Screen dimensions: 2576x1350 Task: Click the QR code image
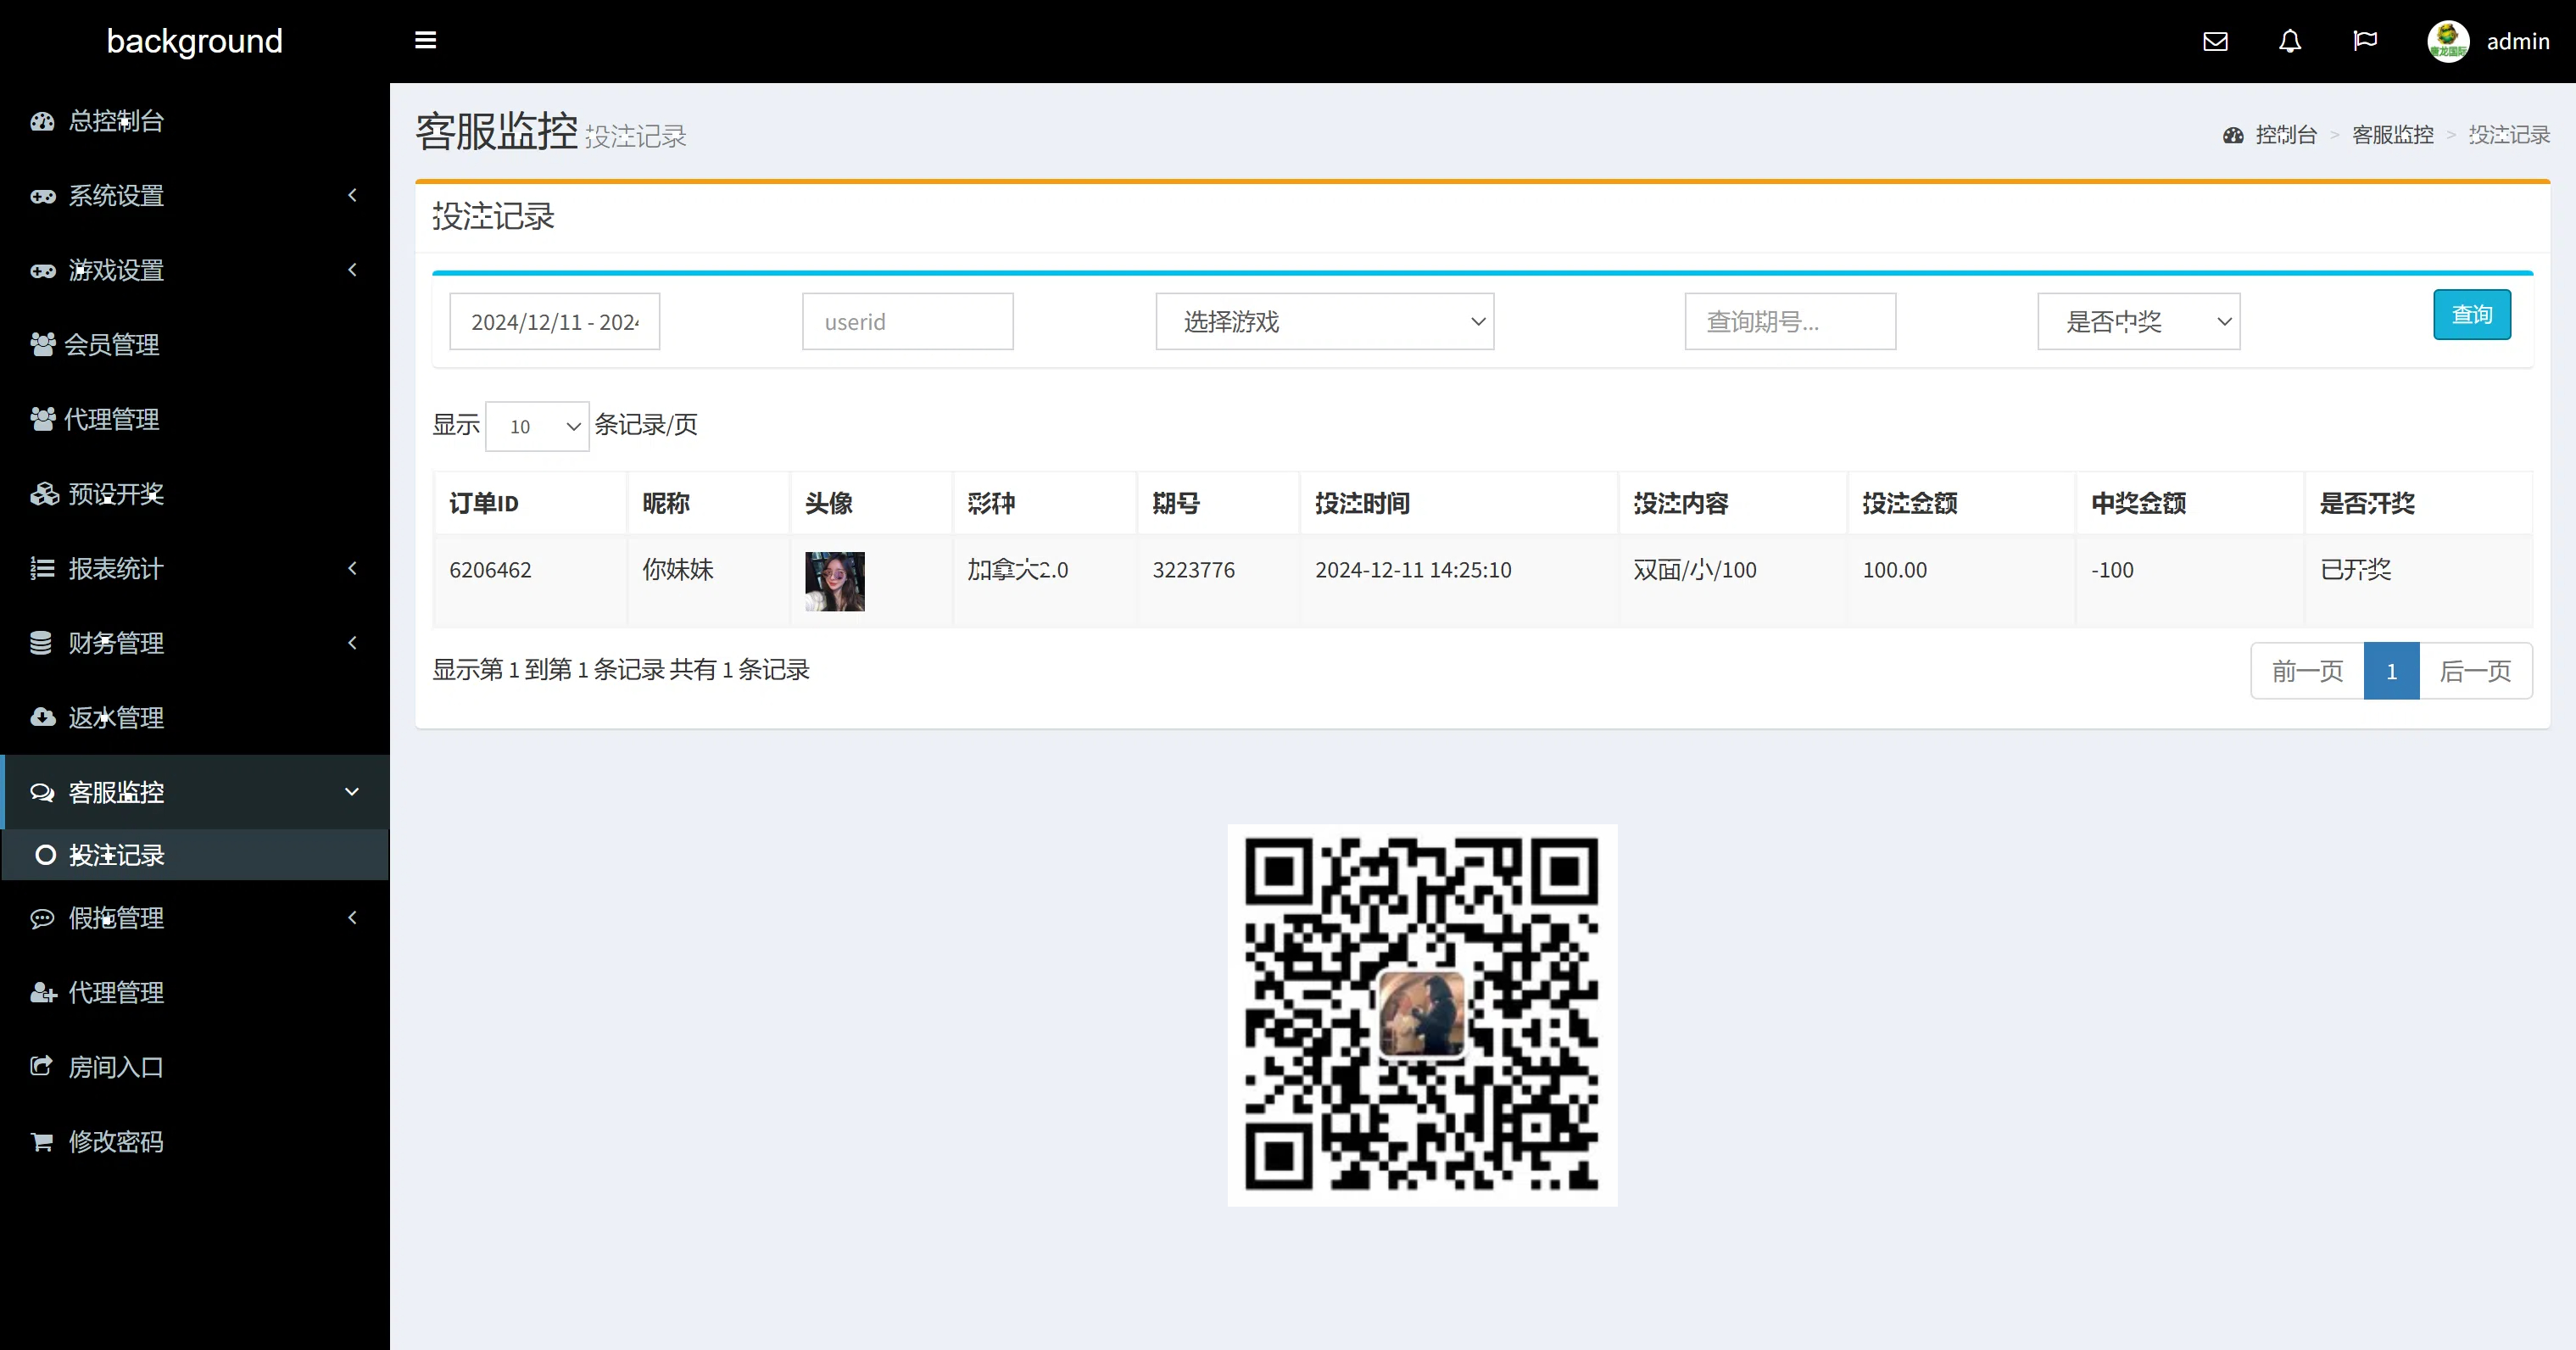[1422, 1015]
